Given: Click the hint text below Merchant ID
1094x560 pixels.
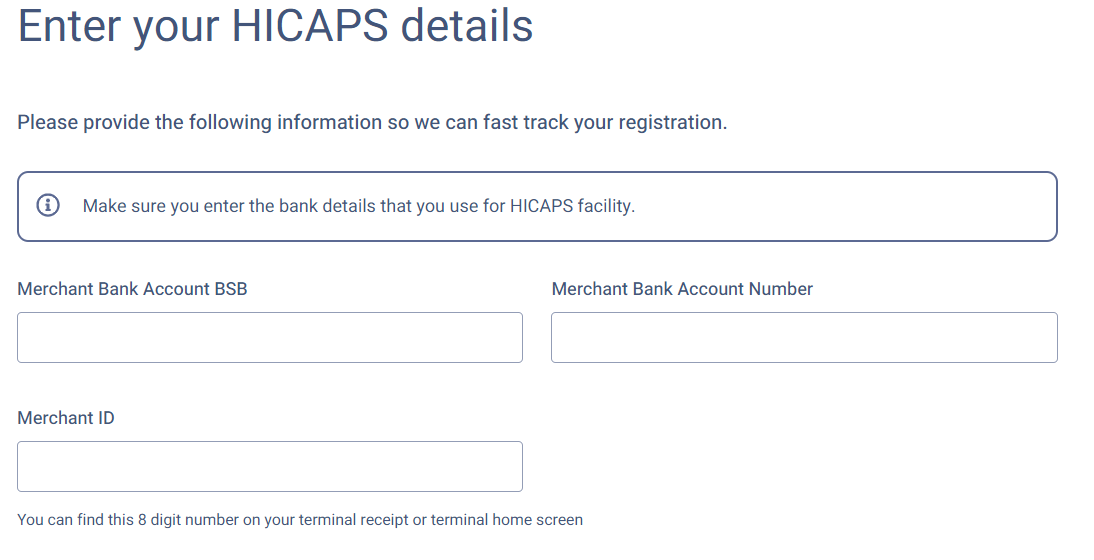Looking at the screenshot, I should (x=300, y=520).
